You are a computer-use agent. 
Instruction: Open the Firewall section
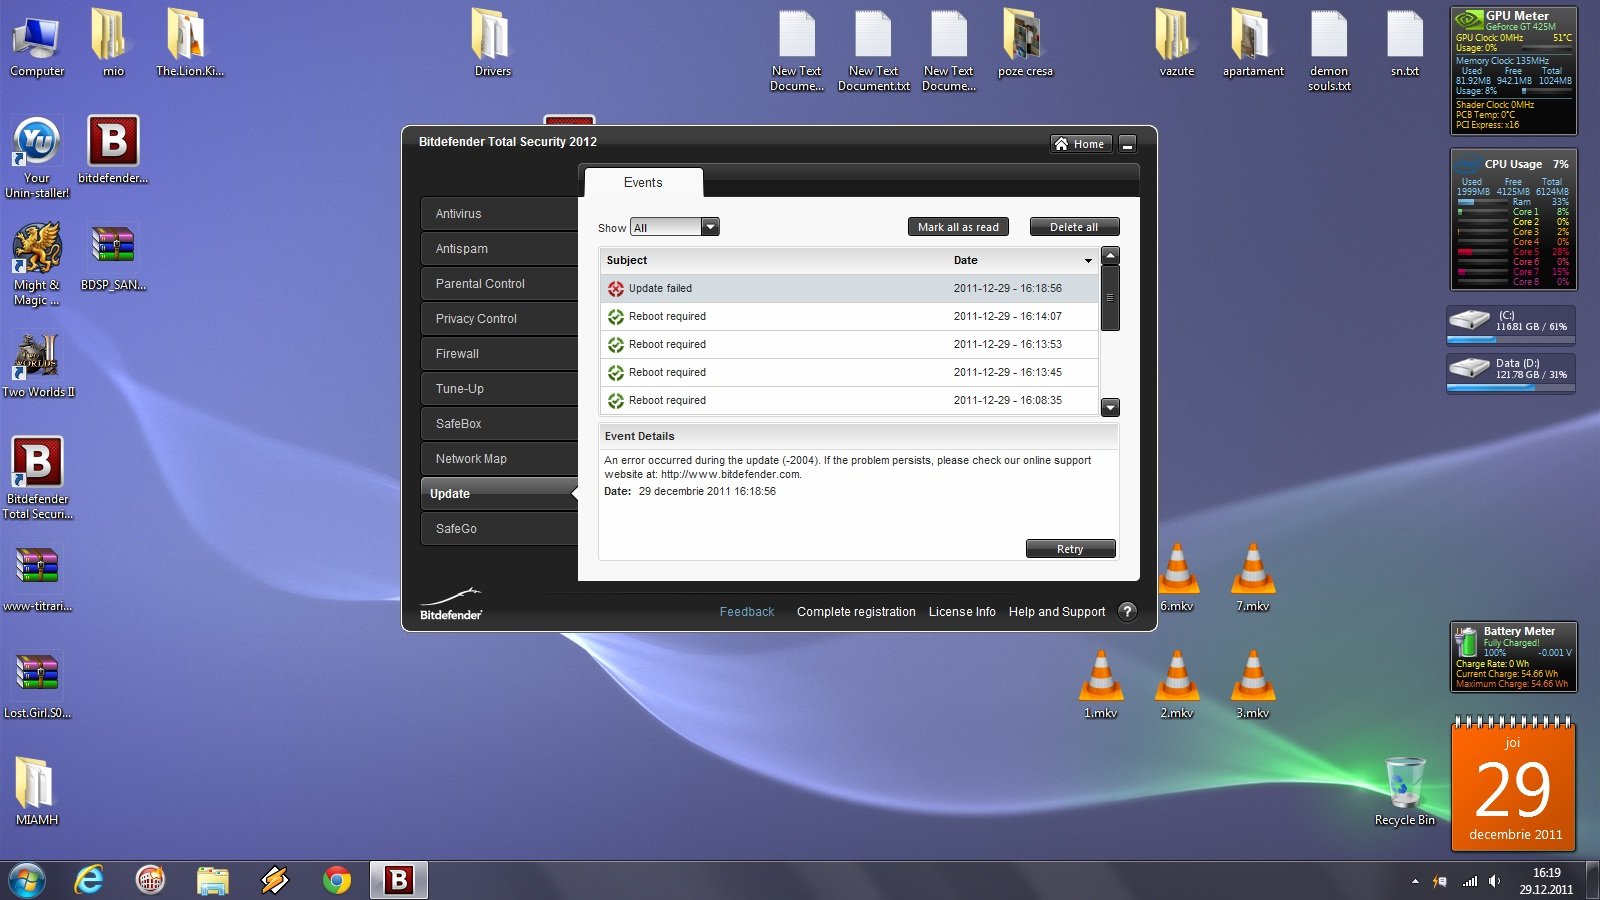(x=499, y=354)
